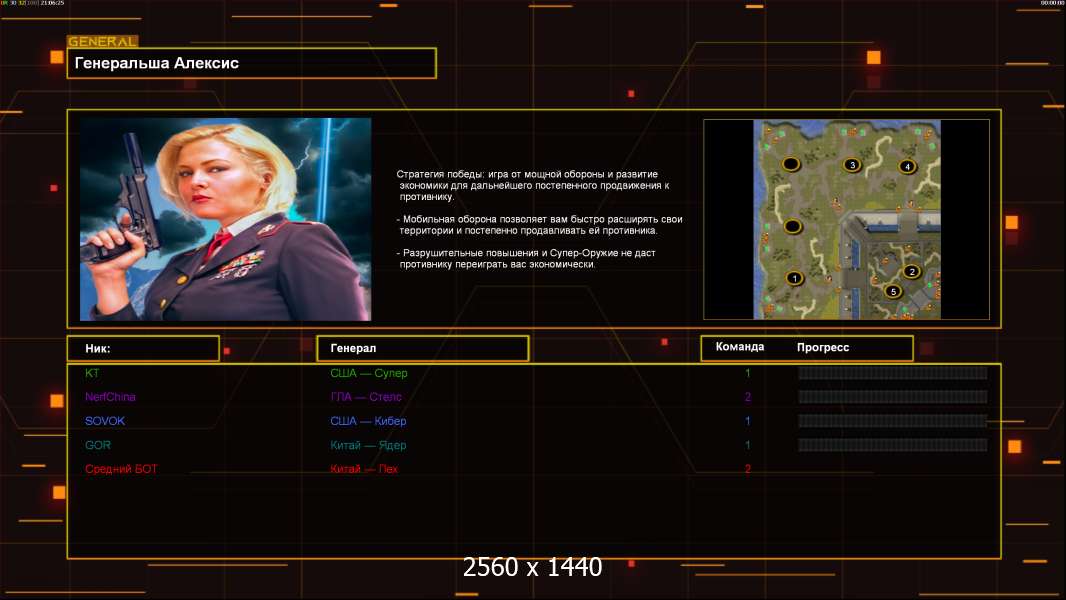This screenshot has width=1066, height=600.
Task: Click the 'Генеральша Алексис' title field
Action: [252, 63]
